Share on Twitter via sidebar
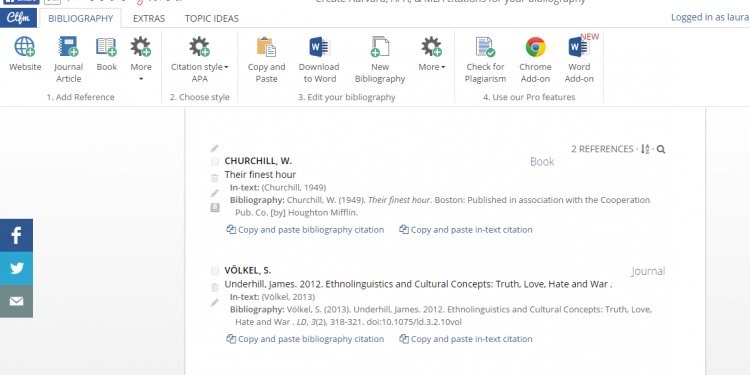This screenshot has width=750, height=375. point(16,268)
